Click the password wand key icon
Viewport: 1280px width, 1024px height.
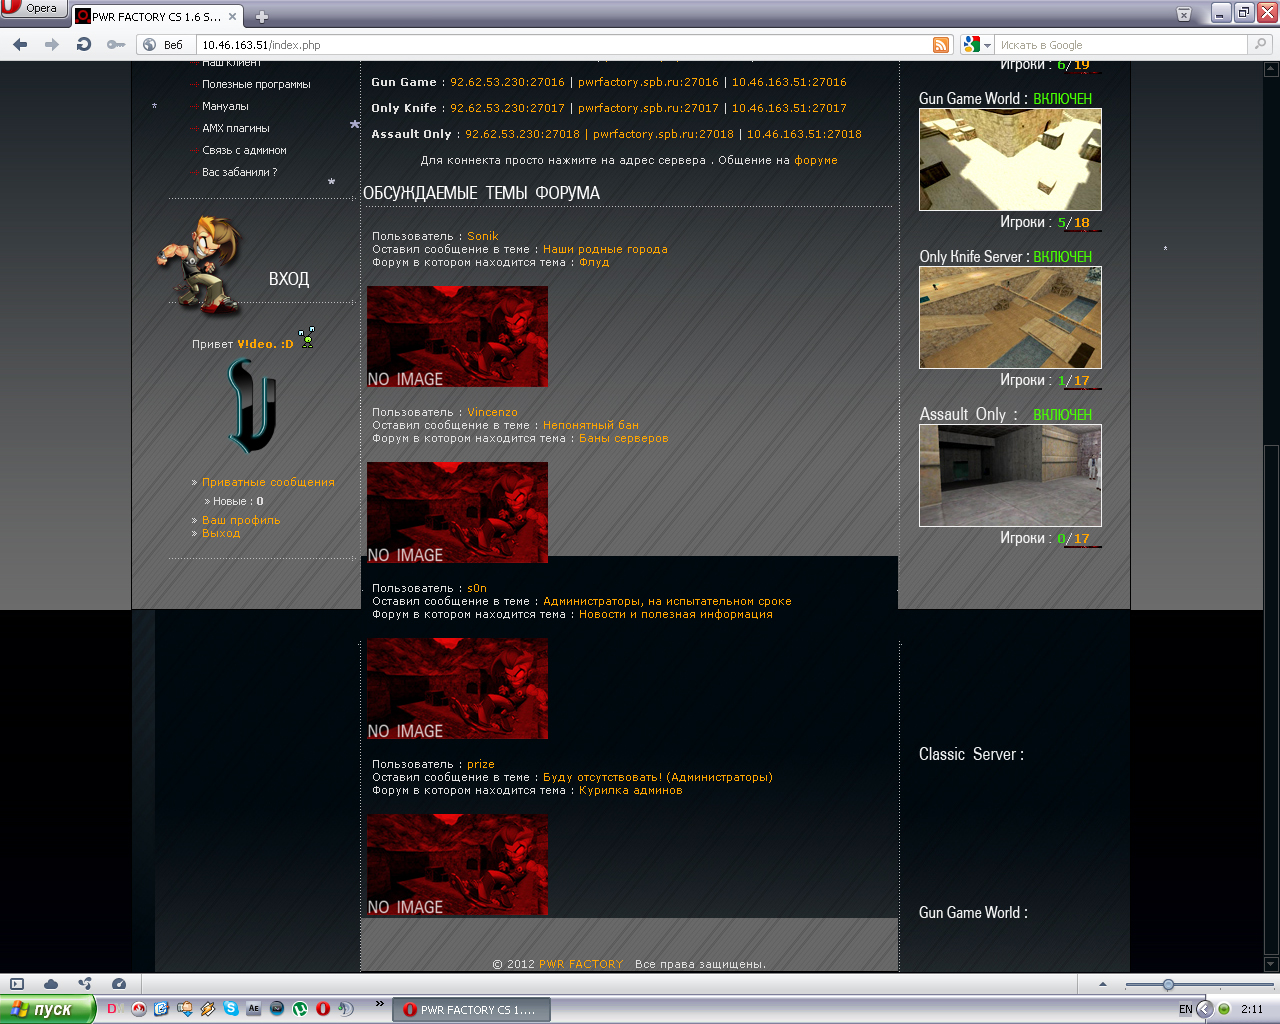pos(116,44)
